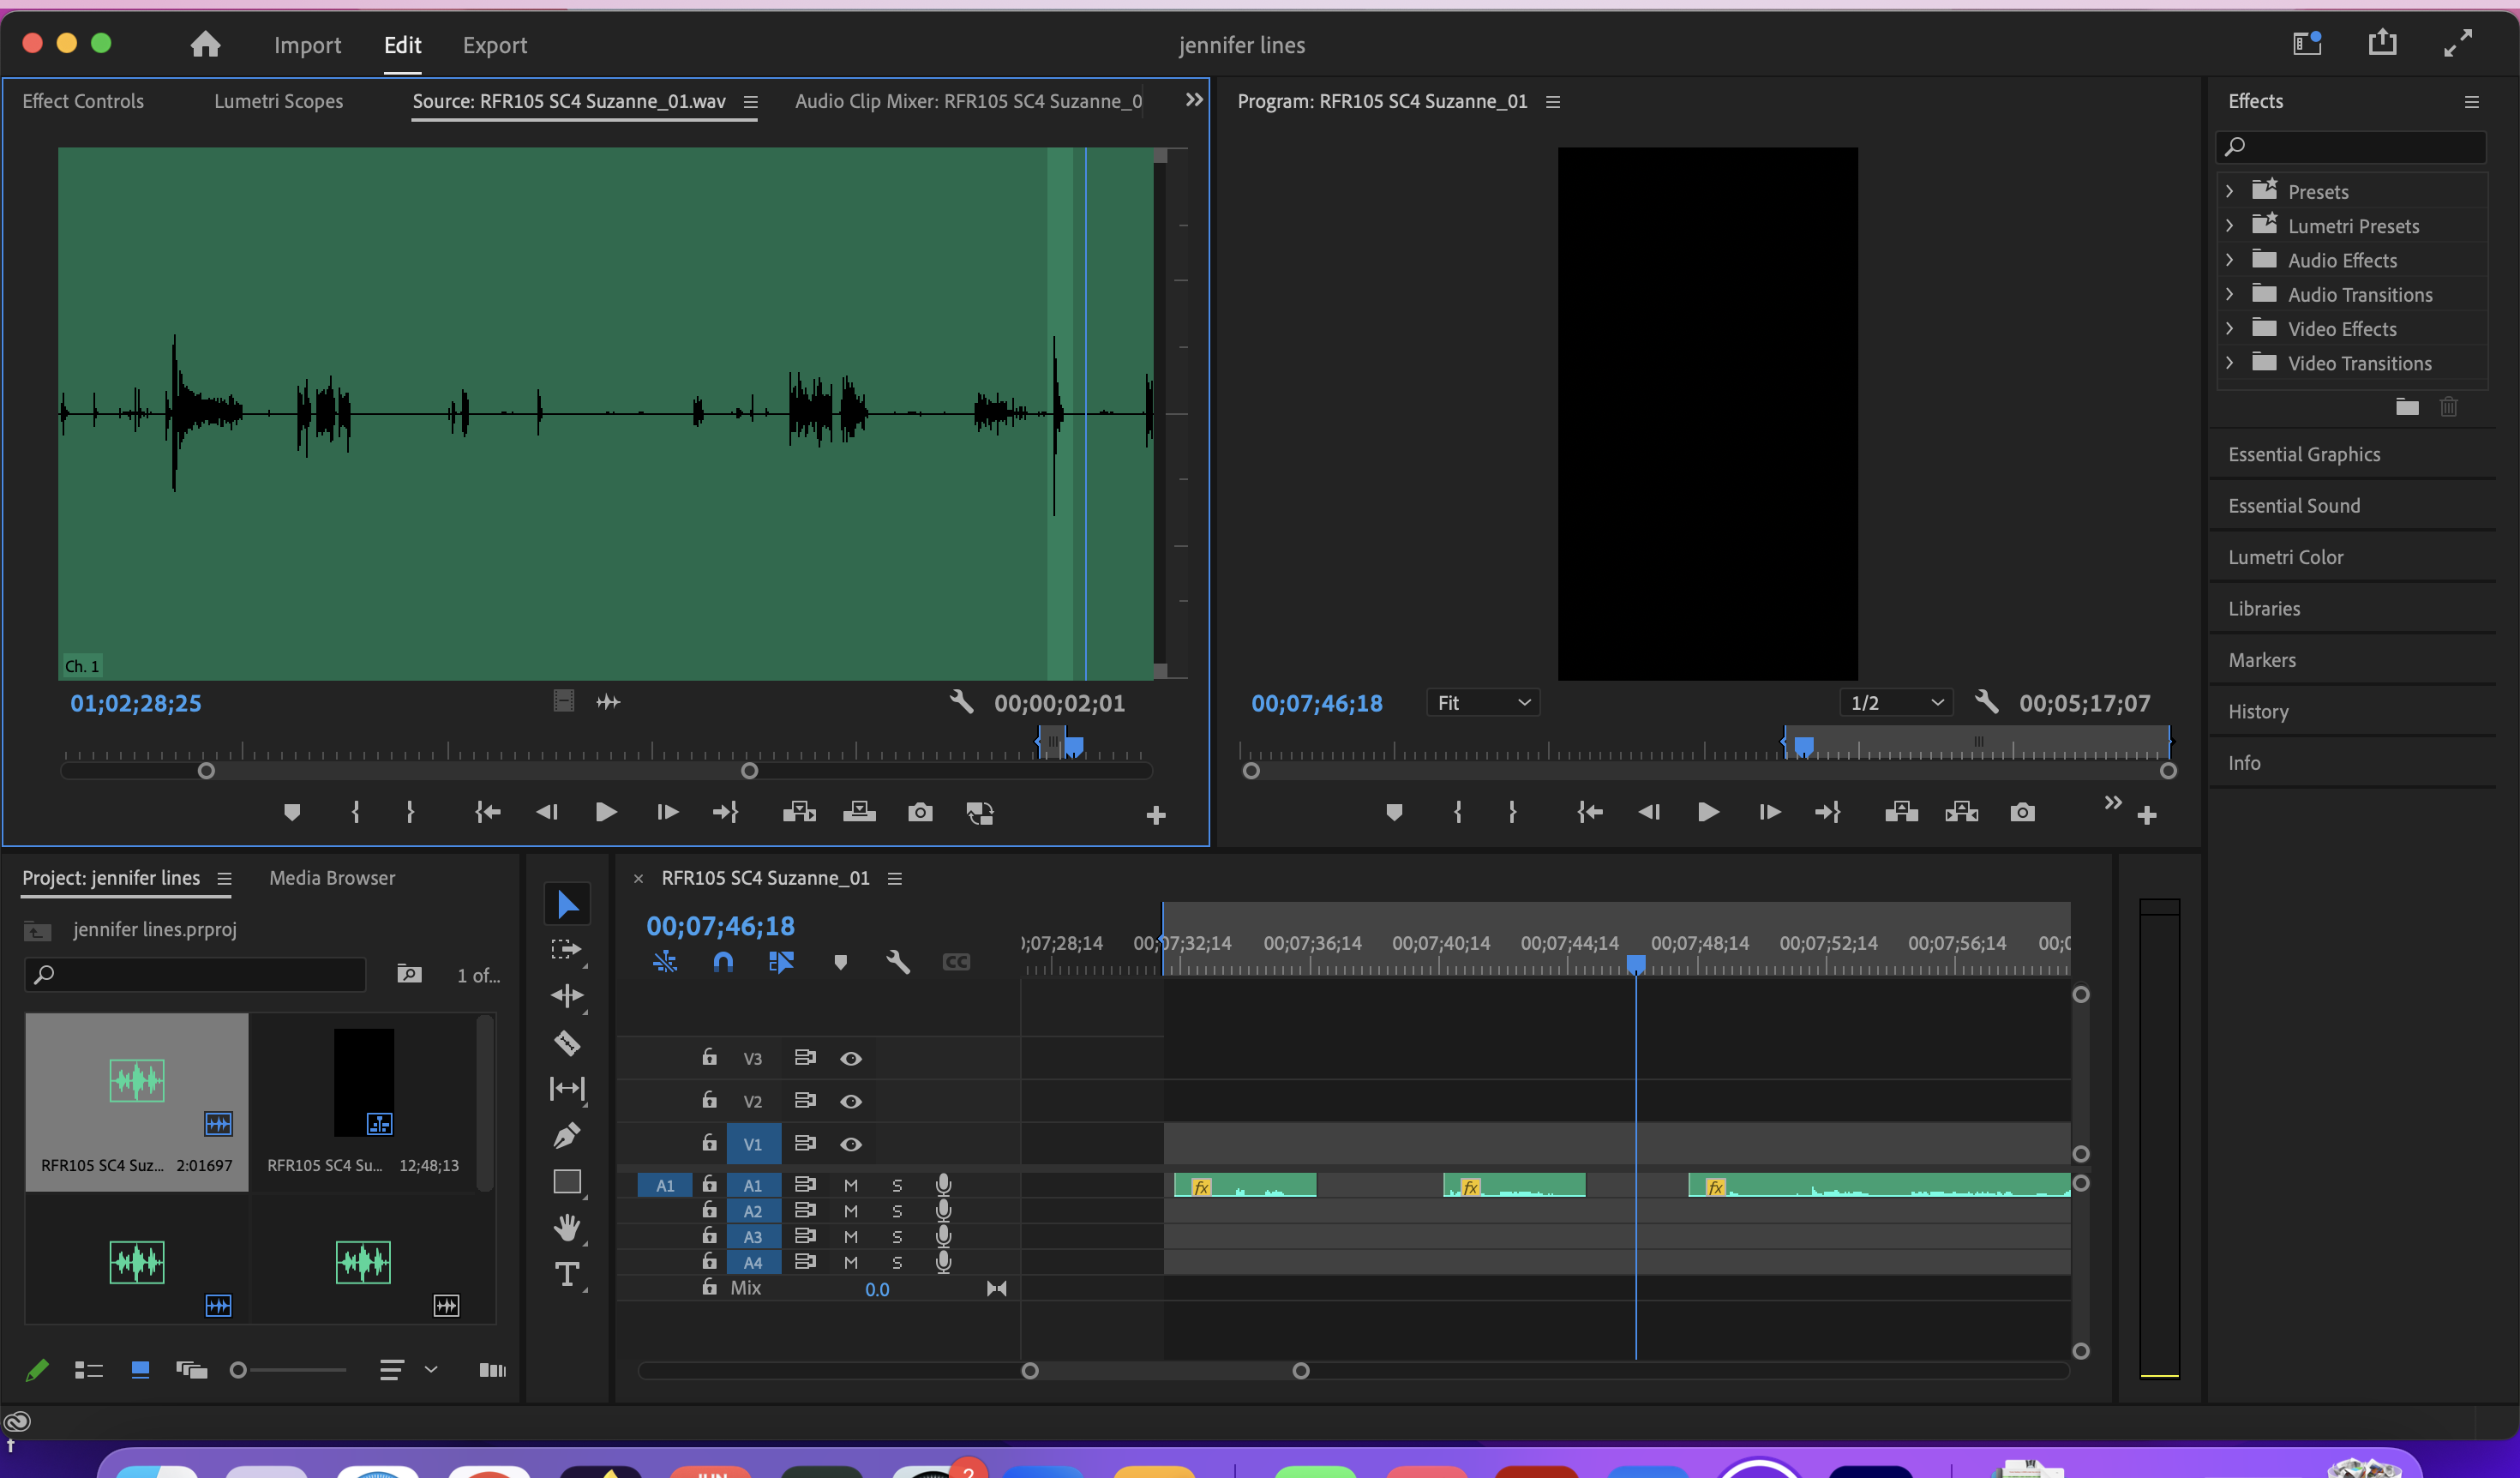Click the Home icon
This screenshot has height=1478, width=2520.
click(x=205, y=44)
